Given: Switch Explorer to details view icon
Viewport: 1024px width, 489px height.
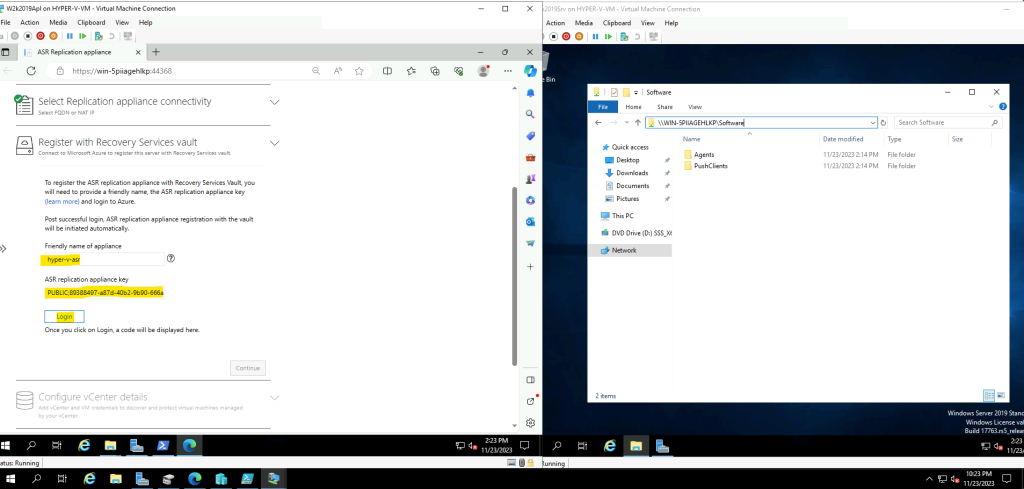Looking at the screenshot, I should [x=989, y=396].
